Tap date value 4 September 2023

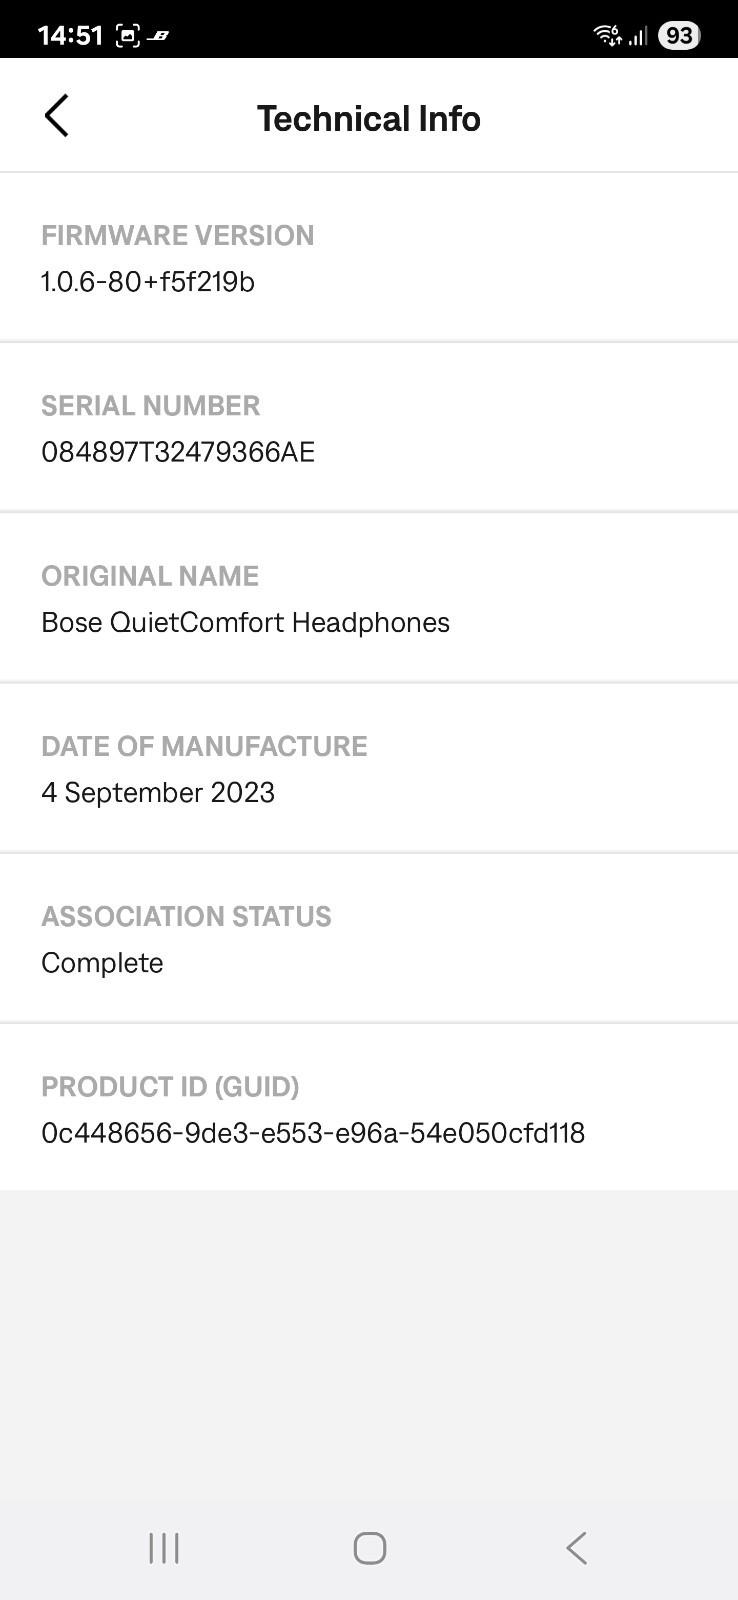[x=158, y=792]
